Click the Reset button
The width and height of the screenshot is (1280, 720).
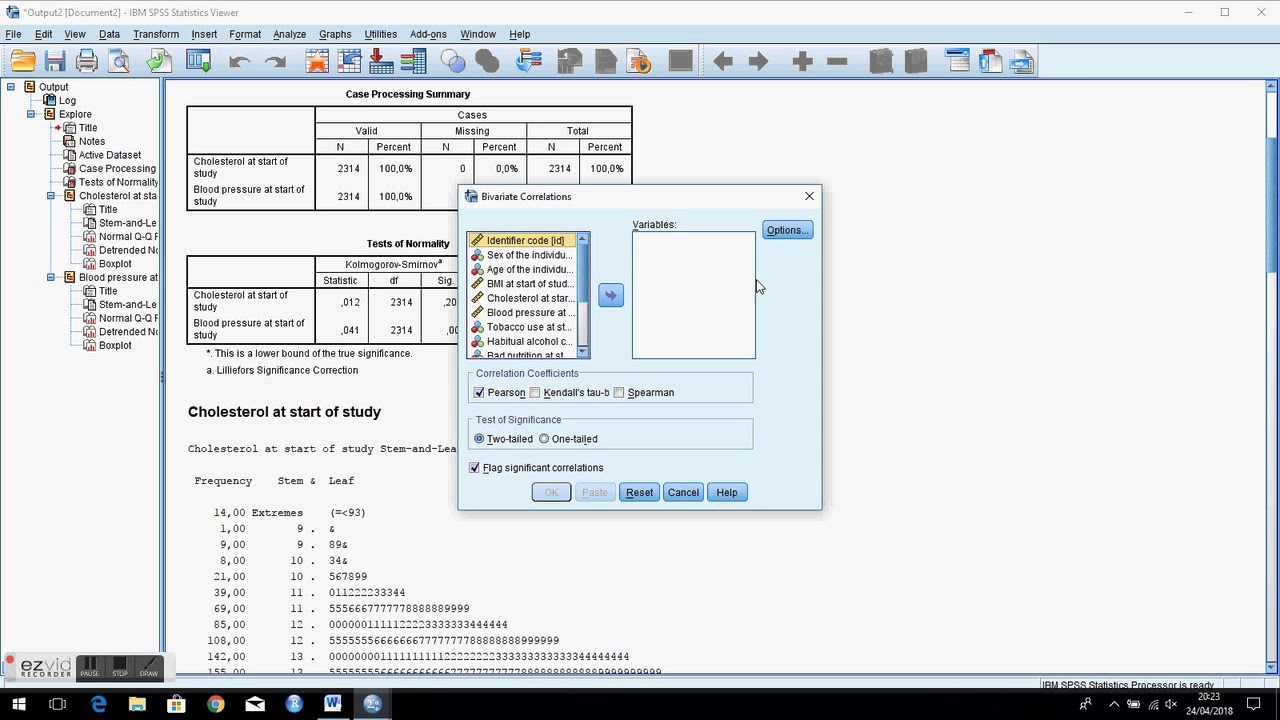pos(639,492)
